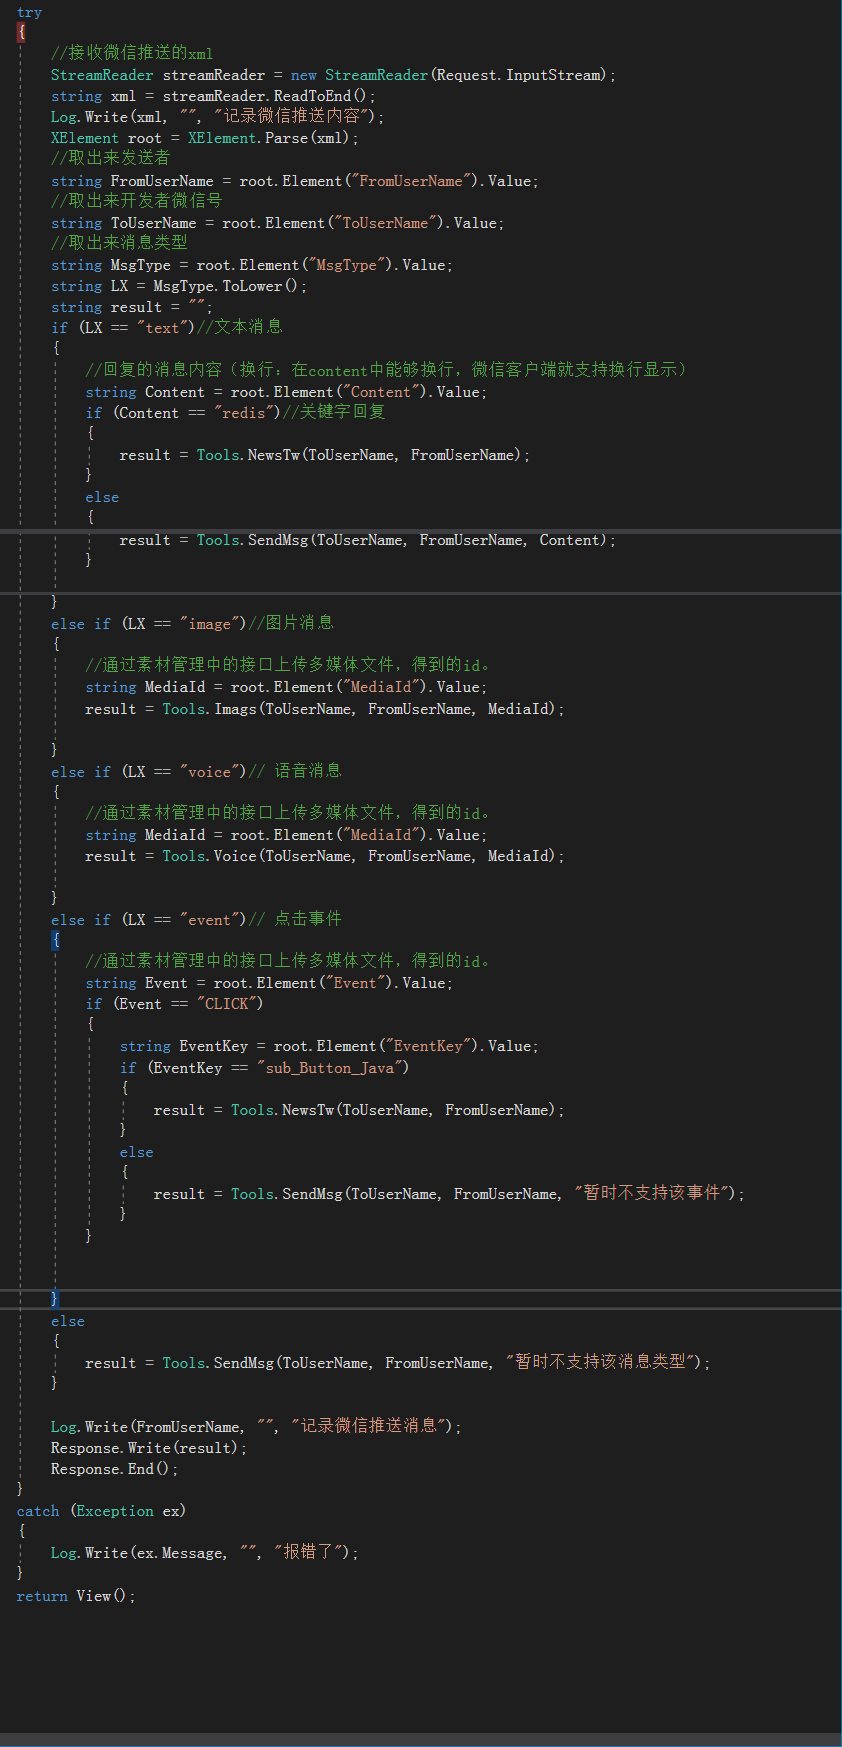Image resolution: width=842 pixels, height=1747 pixels.
Task: Click the 'try' keyword on the first line
Action: tap(29, 12)
